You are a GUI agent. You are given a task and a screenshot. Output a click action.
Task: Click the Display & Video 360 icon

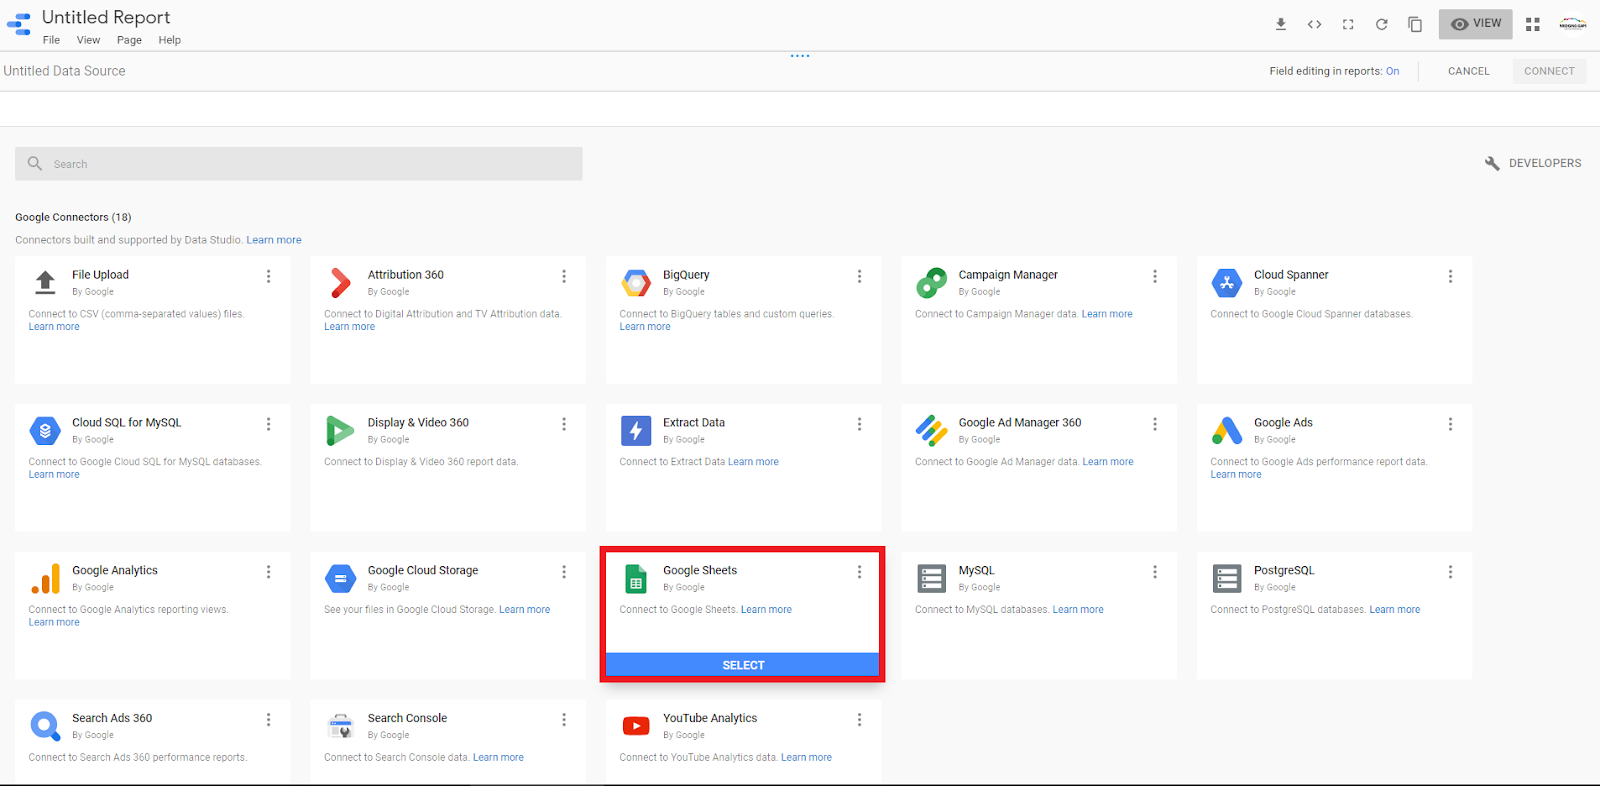341,431
